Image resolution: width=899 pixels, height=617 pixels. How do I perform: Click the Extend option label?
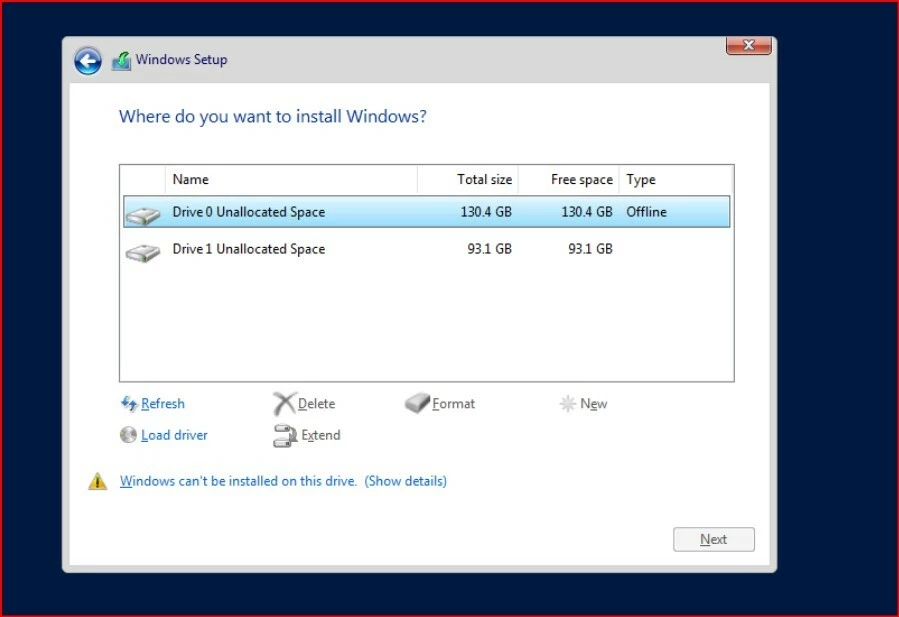pyautogui.click(x=321, y=435)
